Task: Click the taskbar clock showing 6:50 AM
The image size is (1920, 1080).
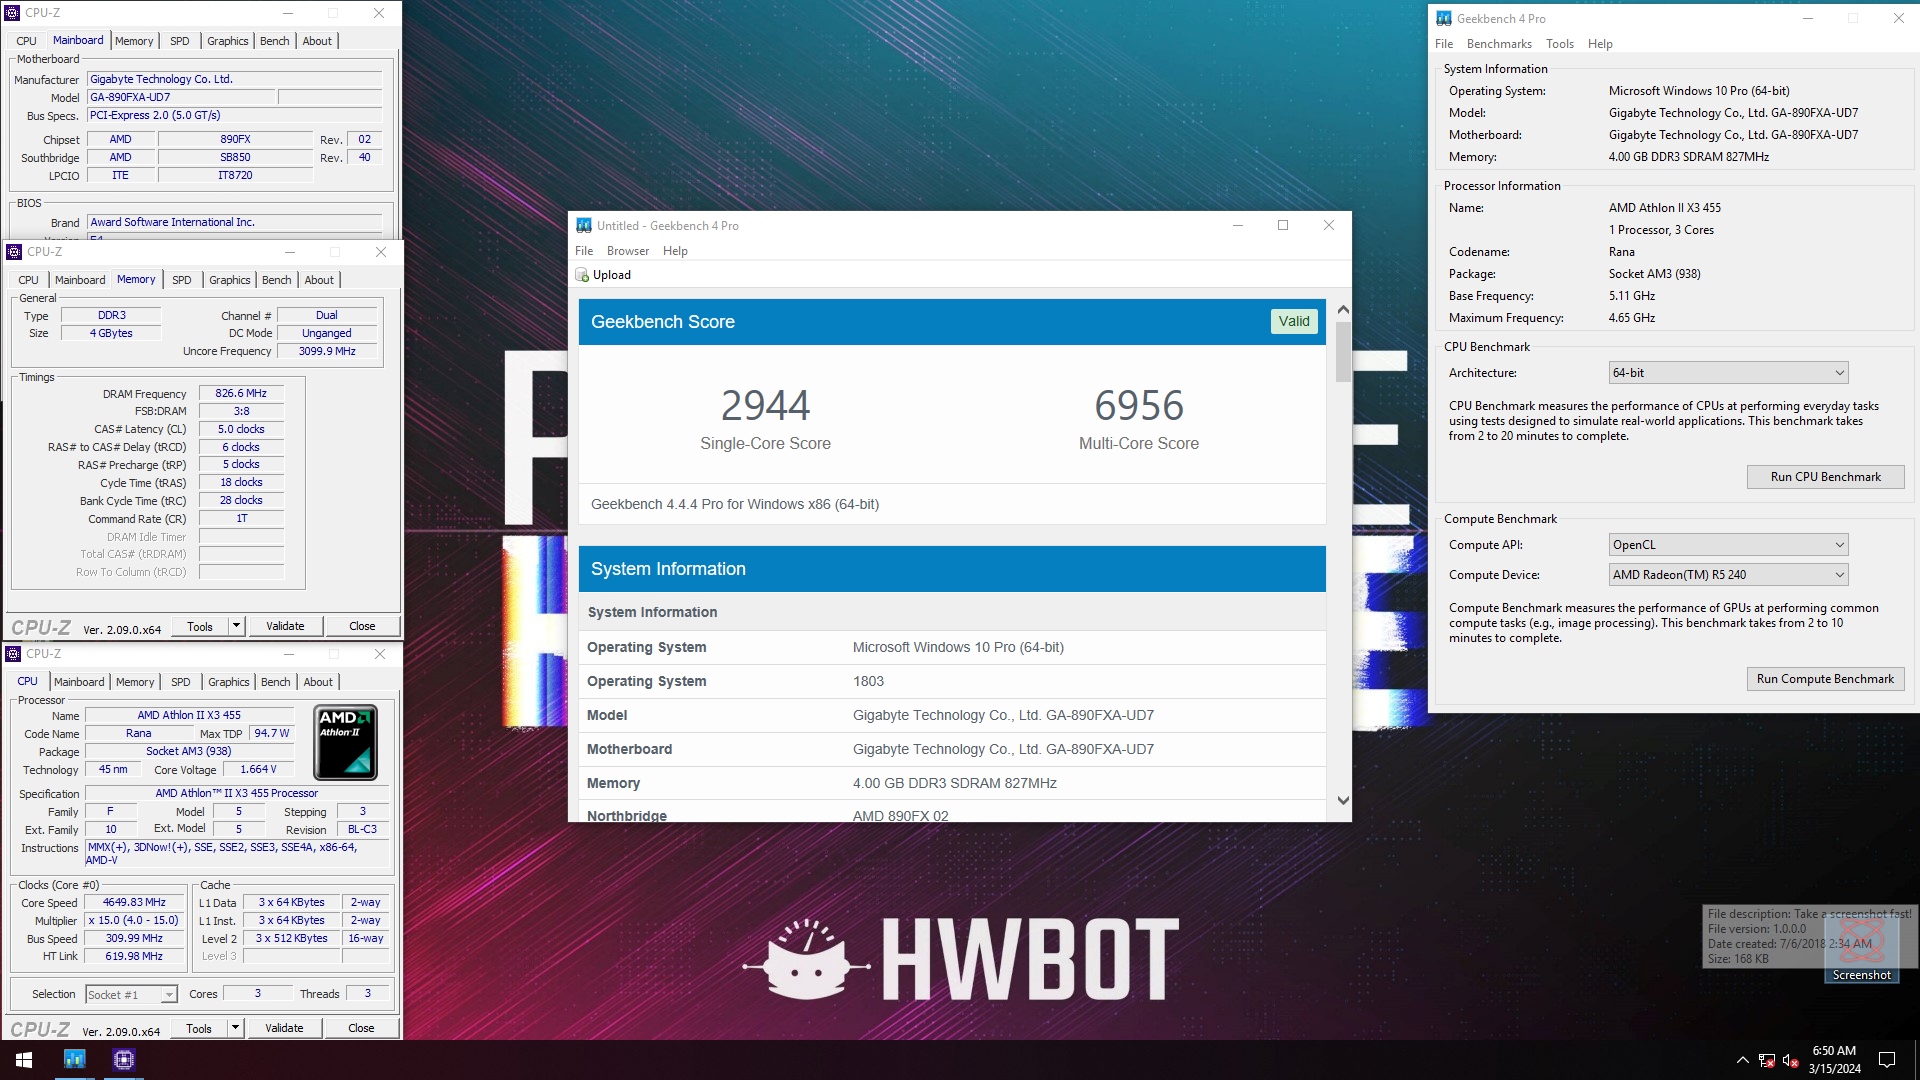Action: tap(1834, 1060)
